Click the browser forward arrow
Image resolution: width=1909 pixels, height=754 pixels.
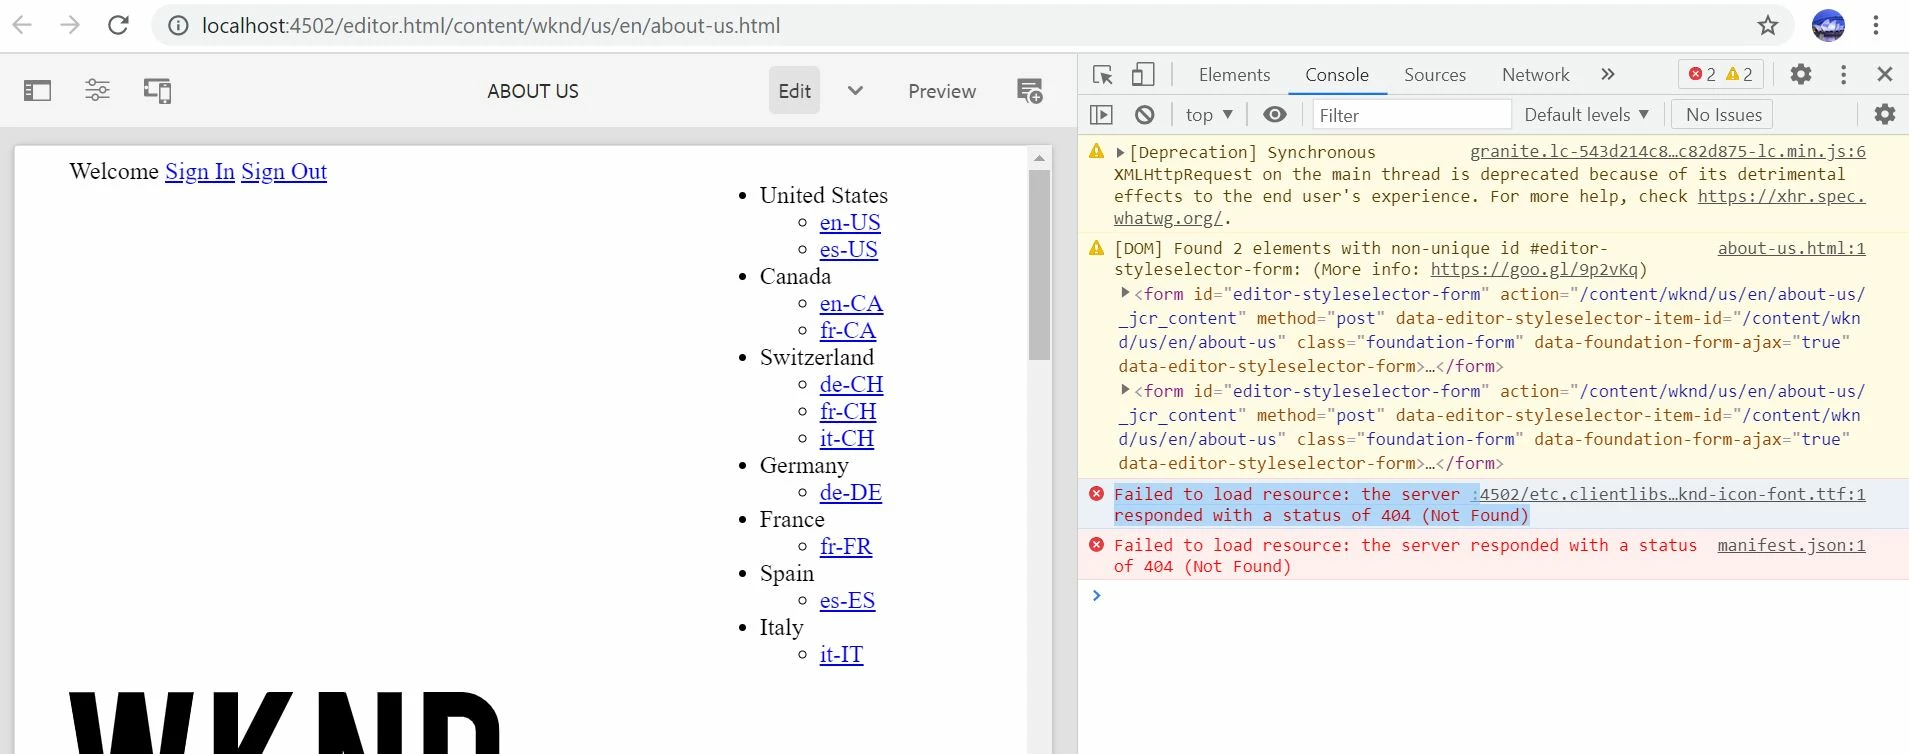click(70, 25)
